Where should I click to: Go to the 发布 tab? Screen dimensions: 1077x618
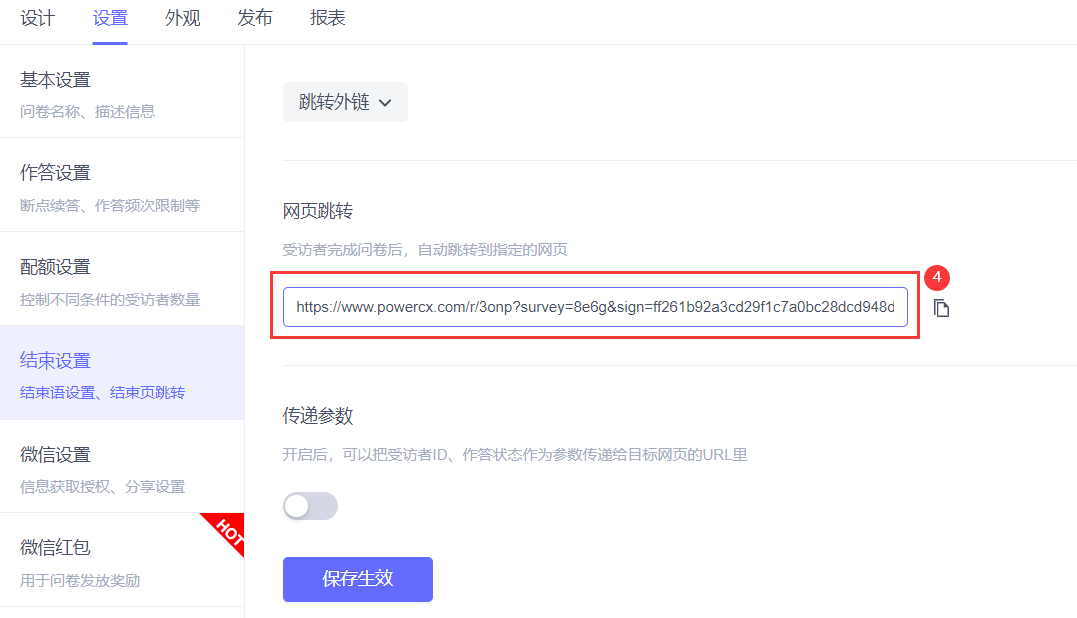pos(255,19)
